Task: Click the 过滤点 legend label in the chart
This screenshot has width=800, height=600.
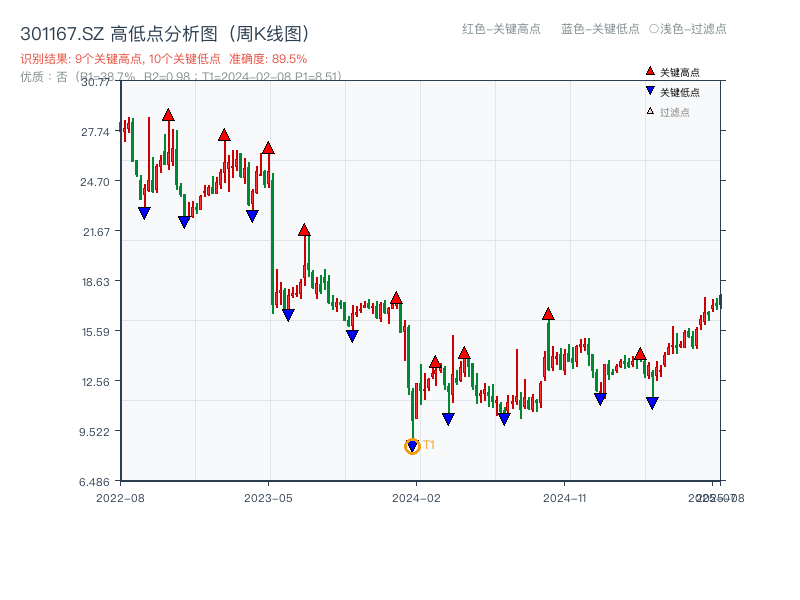Action: [x=674, y=112]
